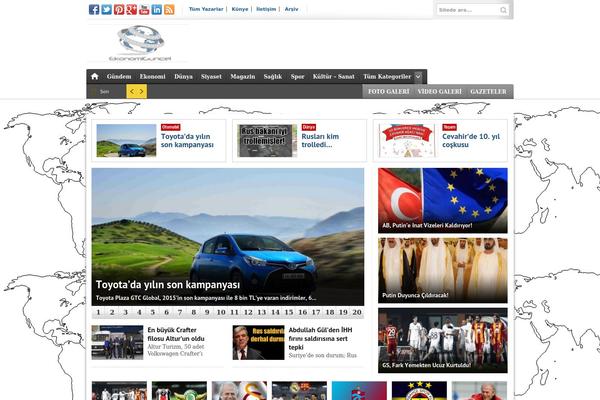
Task: Open the Tüm Kategoriler menu item
Action: click(387, 77)
